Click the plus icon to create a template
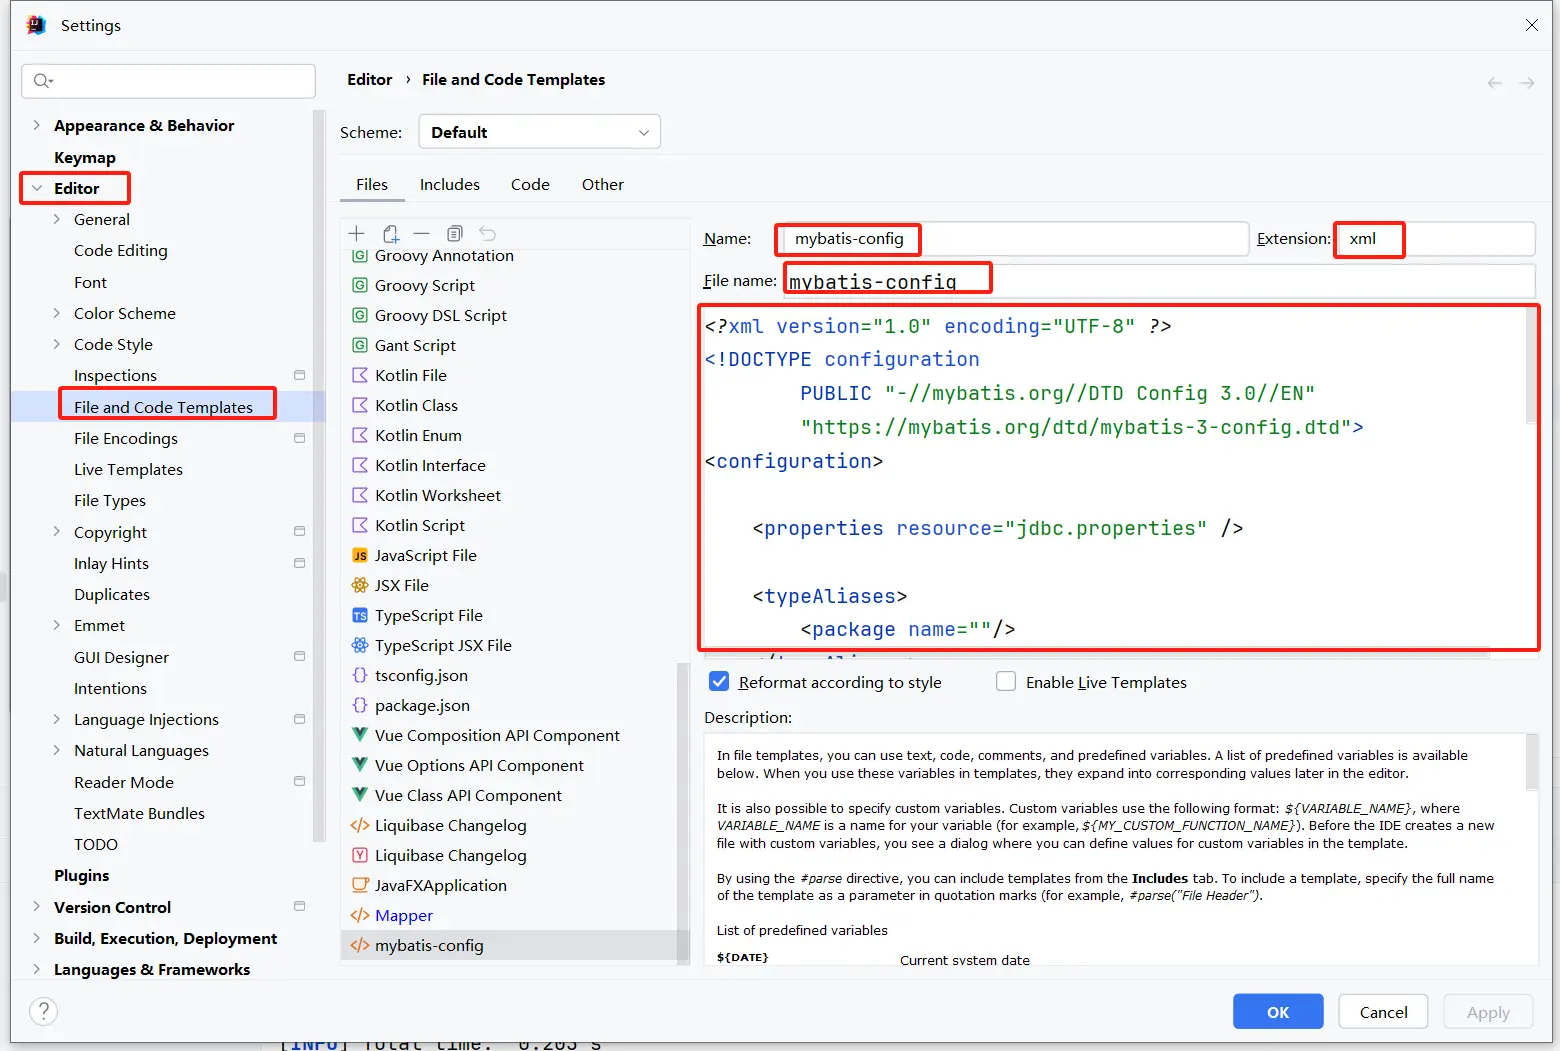The width and height of the screenshot is (1560, 1051). tap(356, 234)
